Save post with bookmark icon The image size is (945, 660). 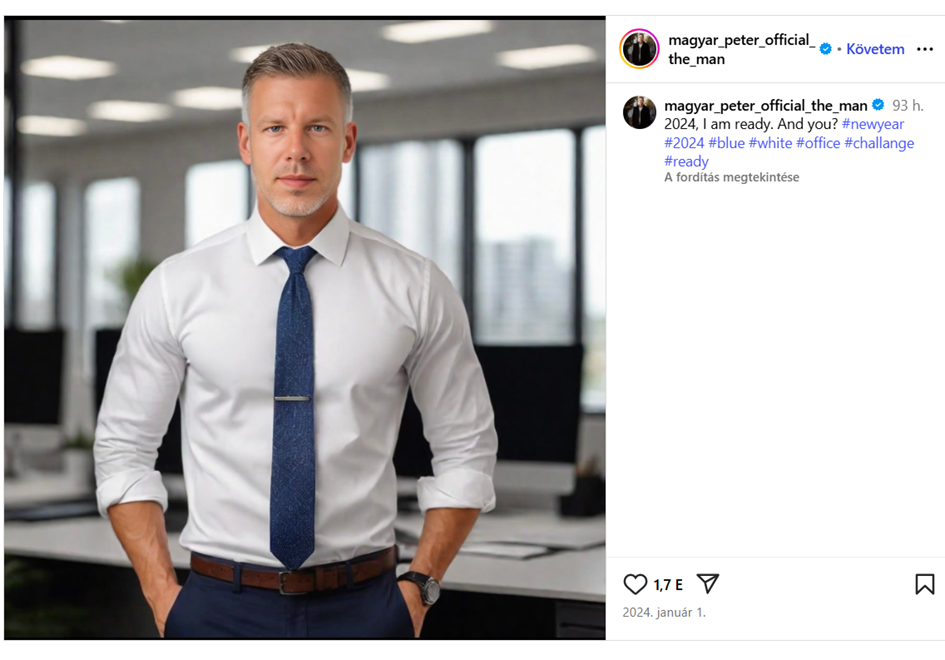tap(925, 584)
